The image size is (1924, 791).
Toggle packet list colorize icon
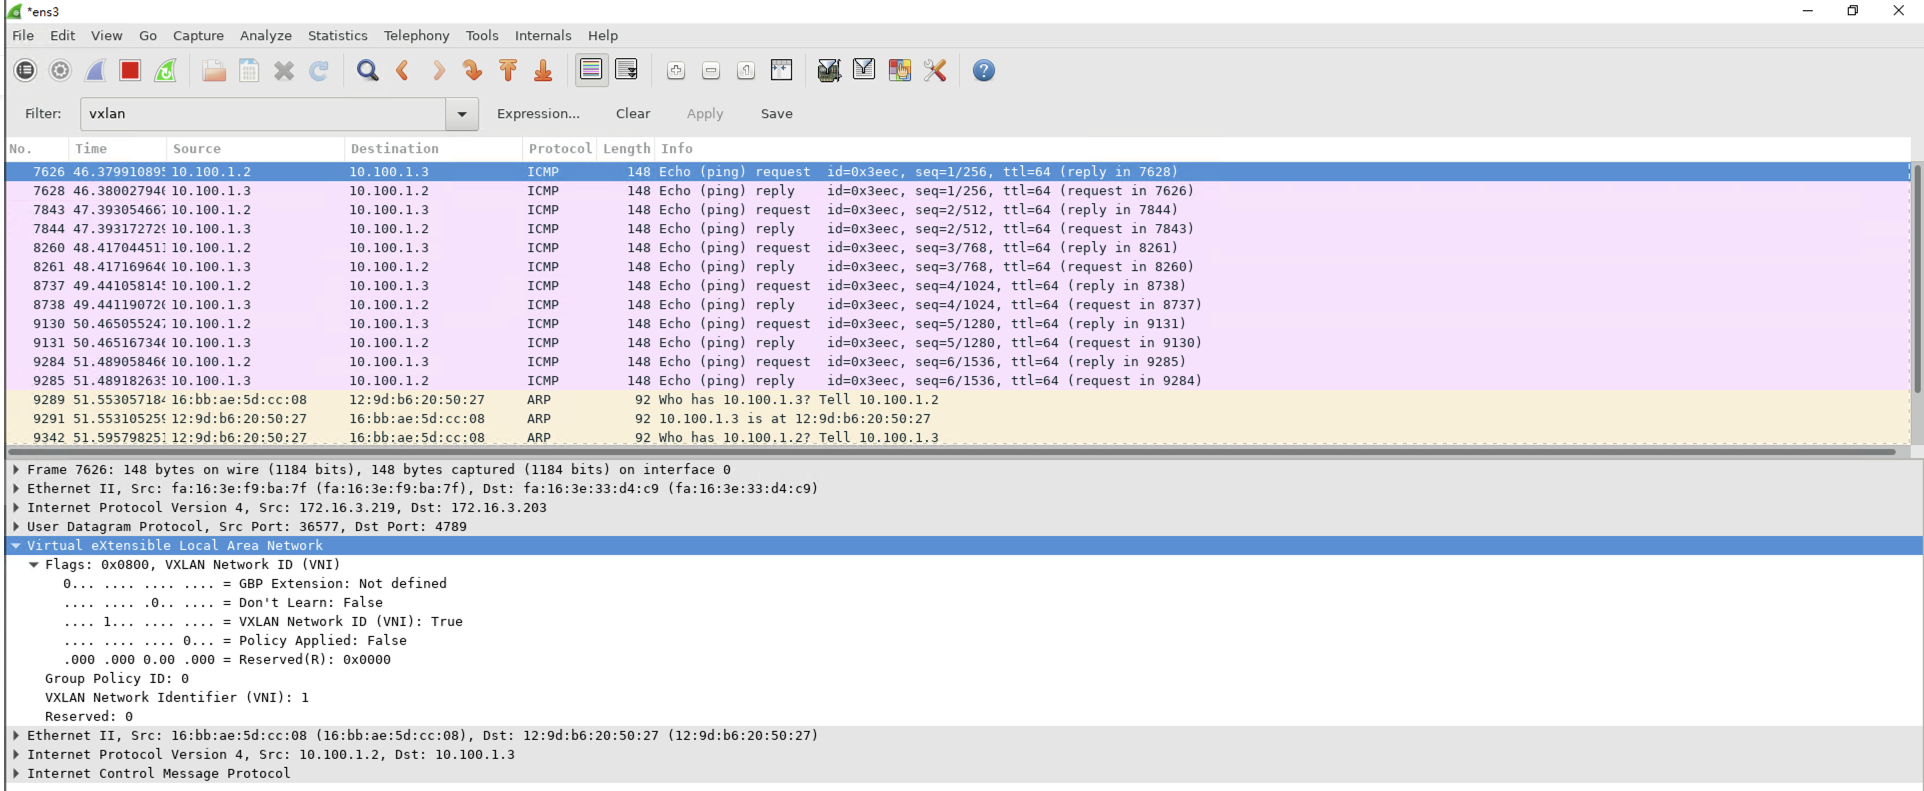tap(591, 70)
